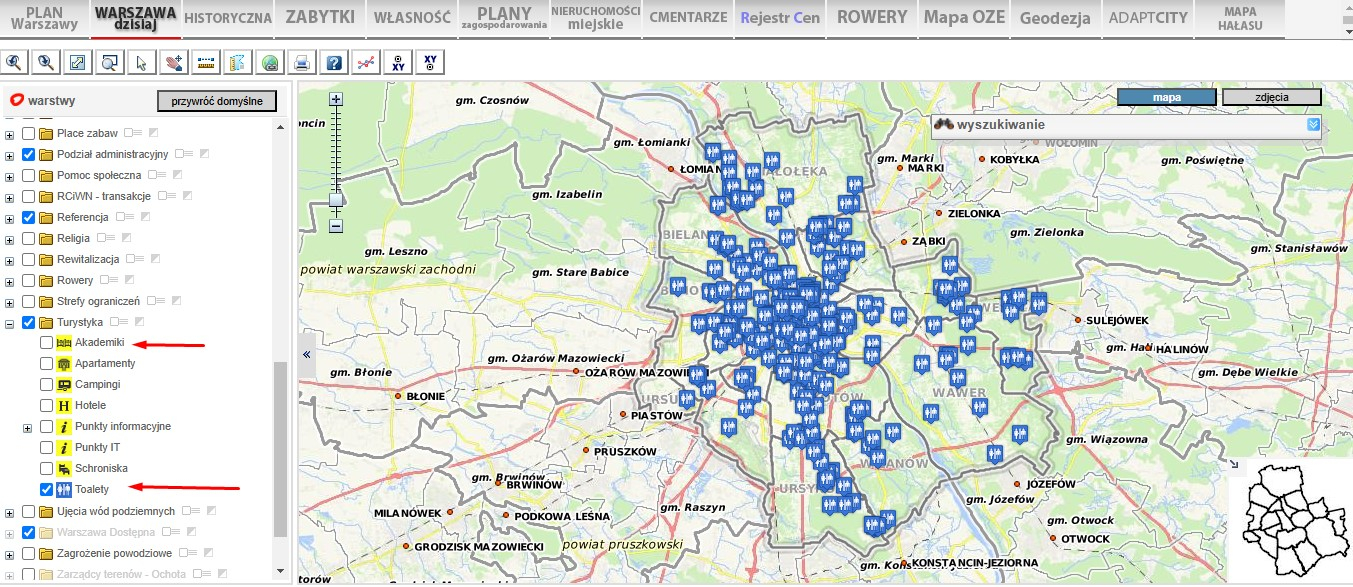This screenshot has height=587, width=1353.
Task: Click the print map icon
Action: click(301, 62)
